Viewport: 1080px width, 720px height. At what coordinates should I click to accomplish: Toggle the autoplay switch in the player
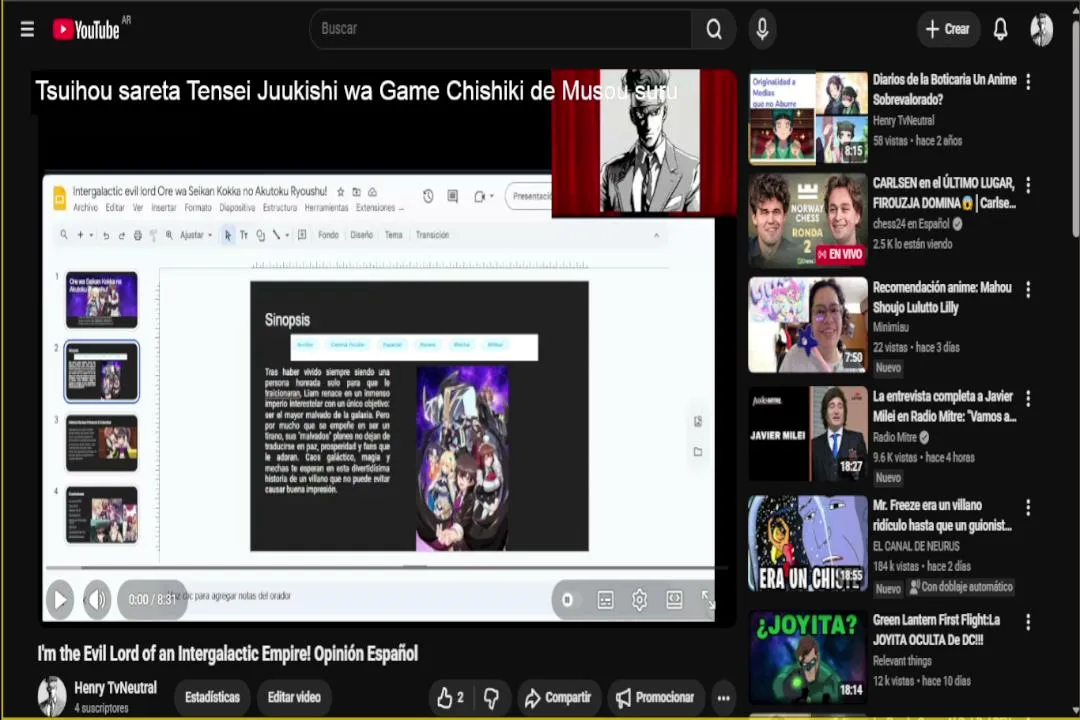point(568,599)
